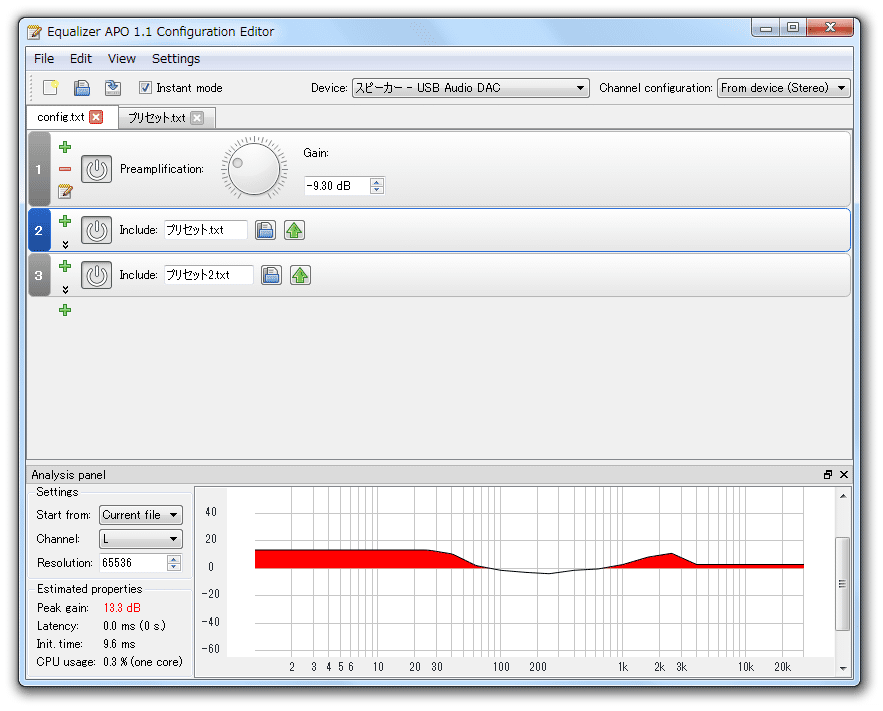Screen dimensions: 883x711
Task: Add filter with bottom green plus icon
Action: 65,310
